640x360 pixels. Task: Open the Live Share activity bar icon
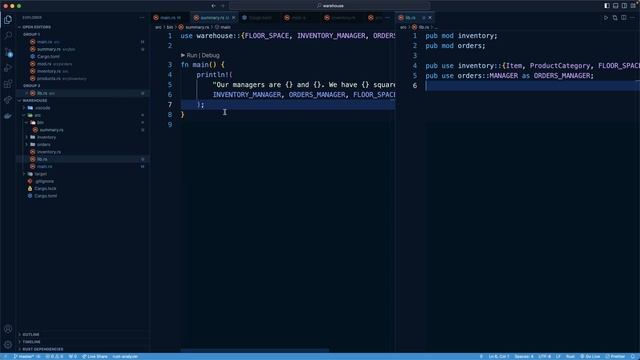coord(8,100)
